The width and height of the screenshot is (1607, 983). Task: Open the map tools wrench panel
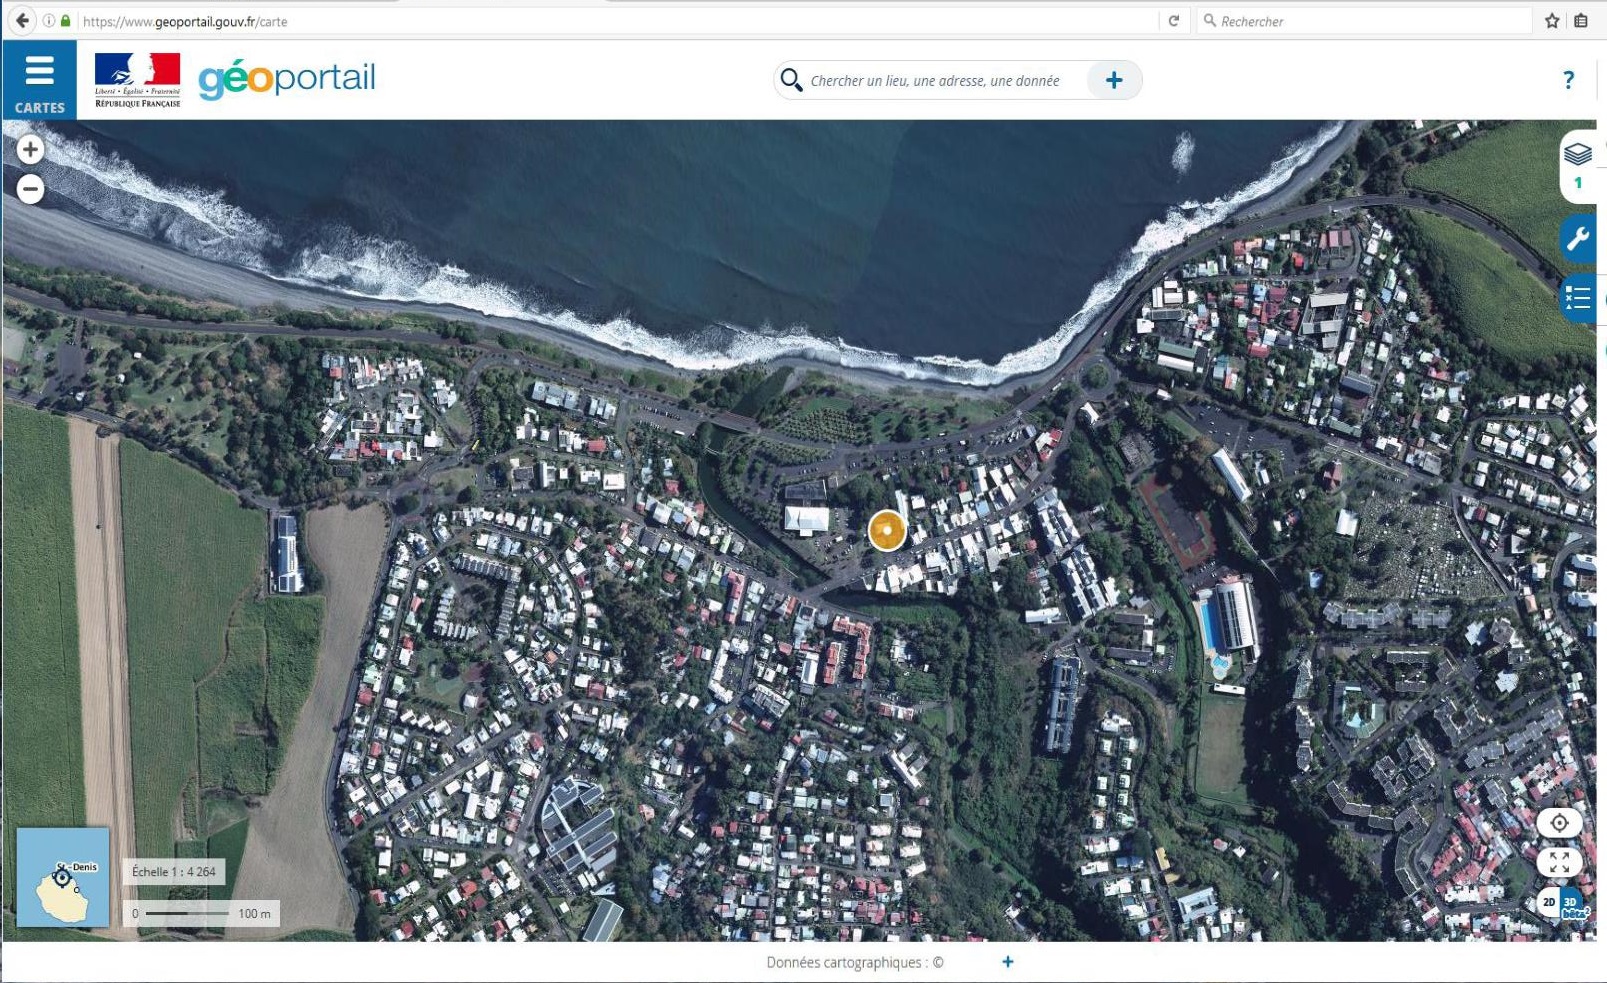click(x=1578, y=239)
